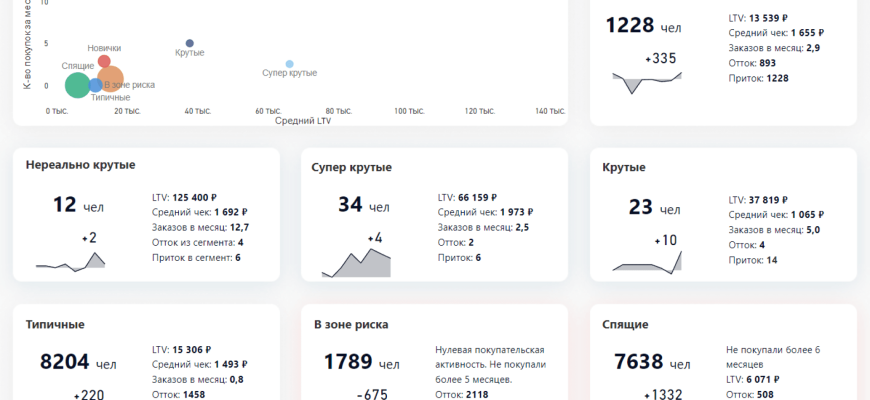The image size is (870, 400).
Task: Select the Типичные card heading
Action: tap(54, 324)
